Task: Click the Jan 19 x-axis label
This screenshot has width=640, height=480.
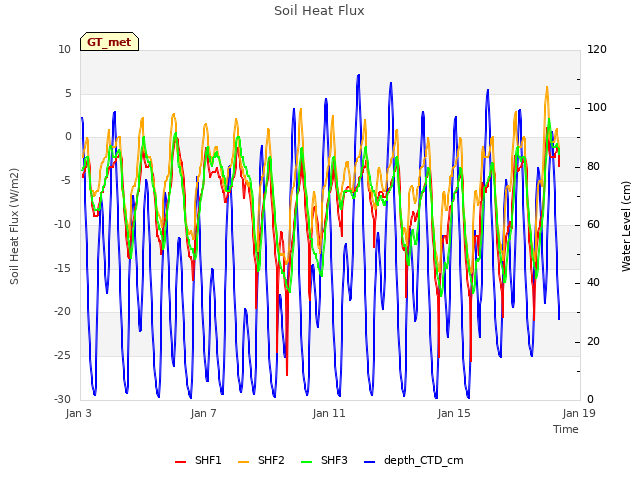Action: click(x=579, y=413)
